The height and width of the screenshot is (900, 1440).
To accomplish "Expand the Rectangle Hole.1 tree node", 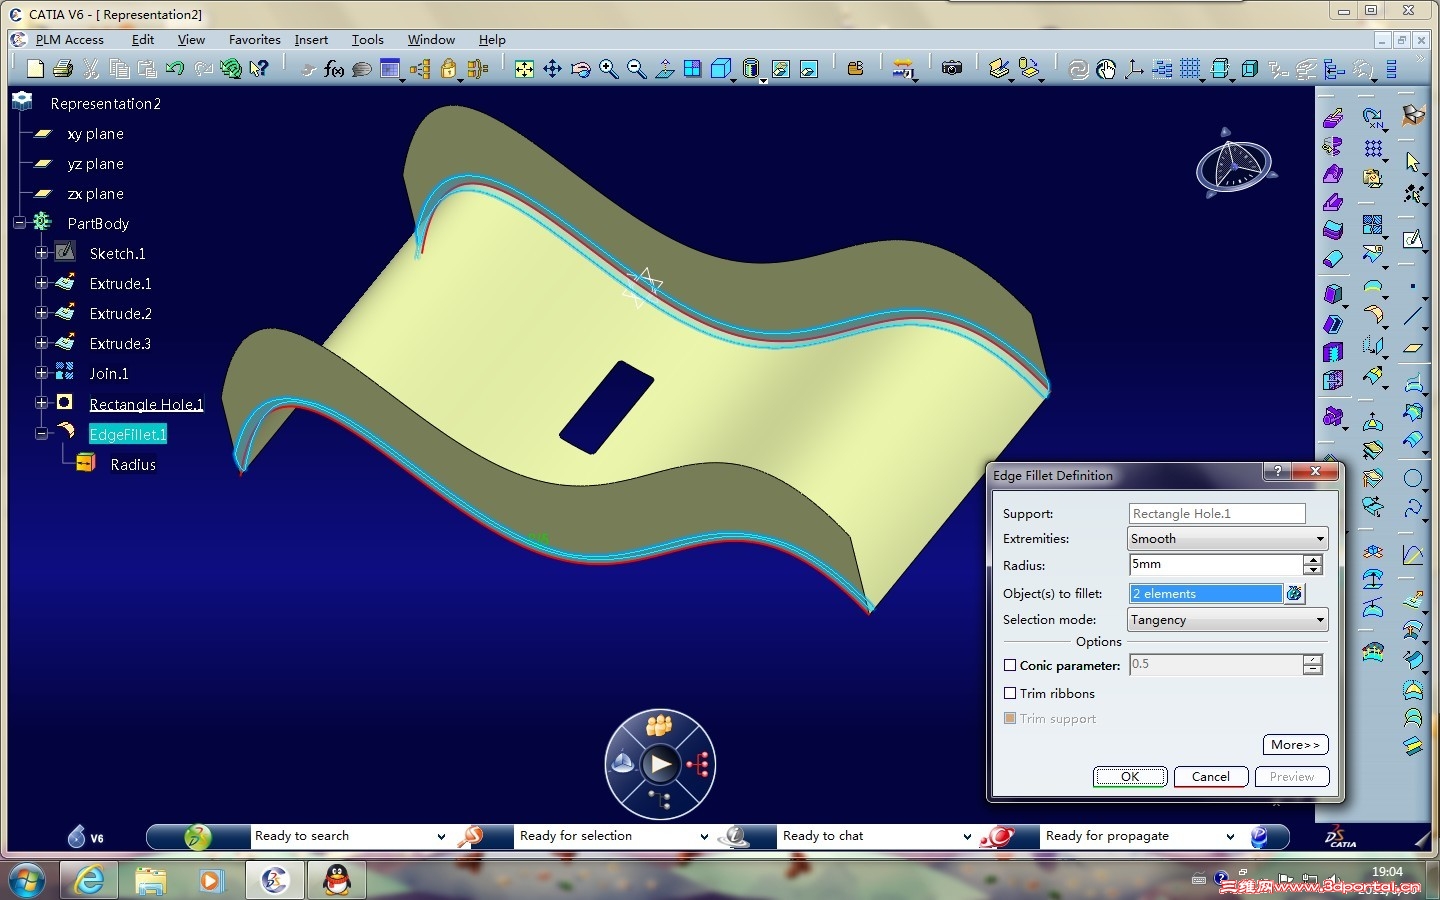I will tap(41, 403).
